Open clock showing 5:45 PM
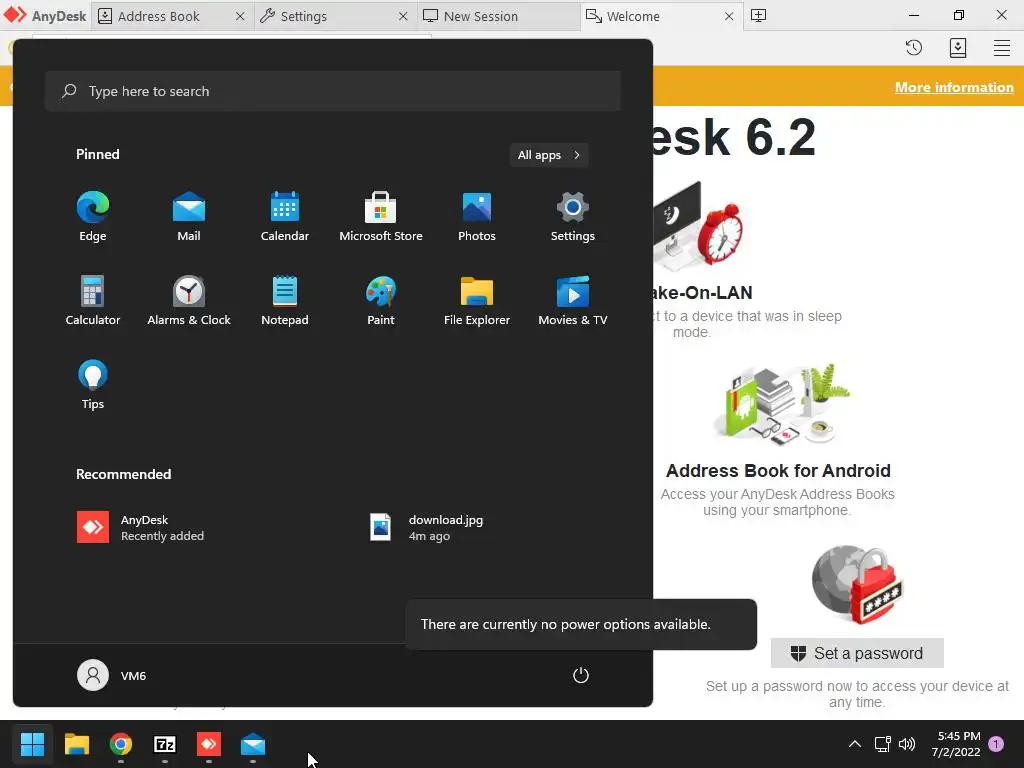Viewport: 1024px width, 768px height. coord(956,744)
